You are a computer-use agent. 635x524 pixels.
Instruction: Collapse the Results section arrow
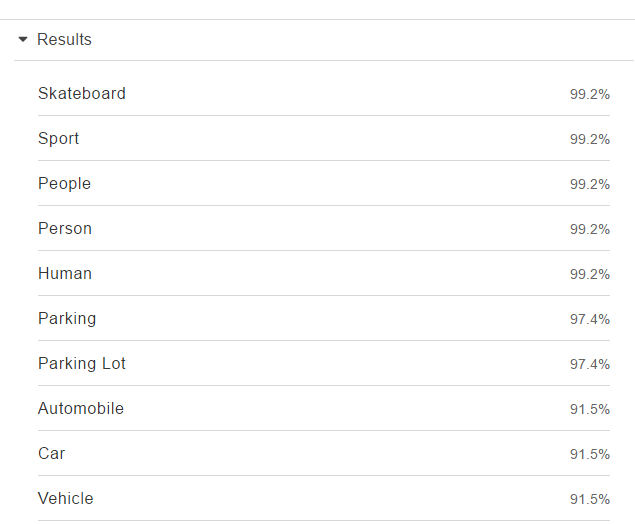[x=23, y=39]
